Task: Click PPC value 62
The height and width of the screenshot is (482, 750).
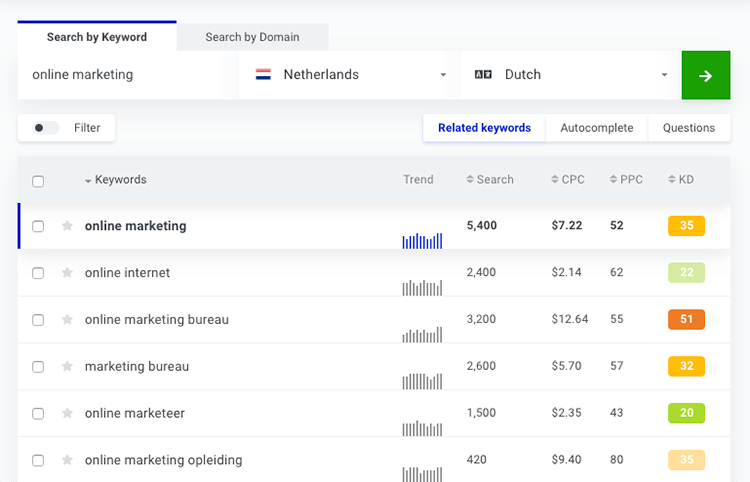Action: [x=617, y=273]
